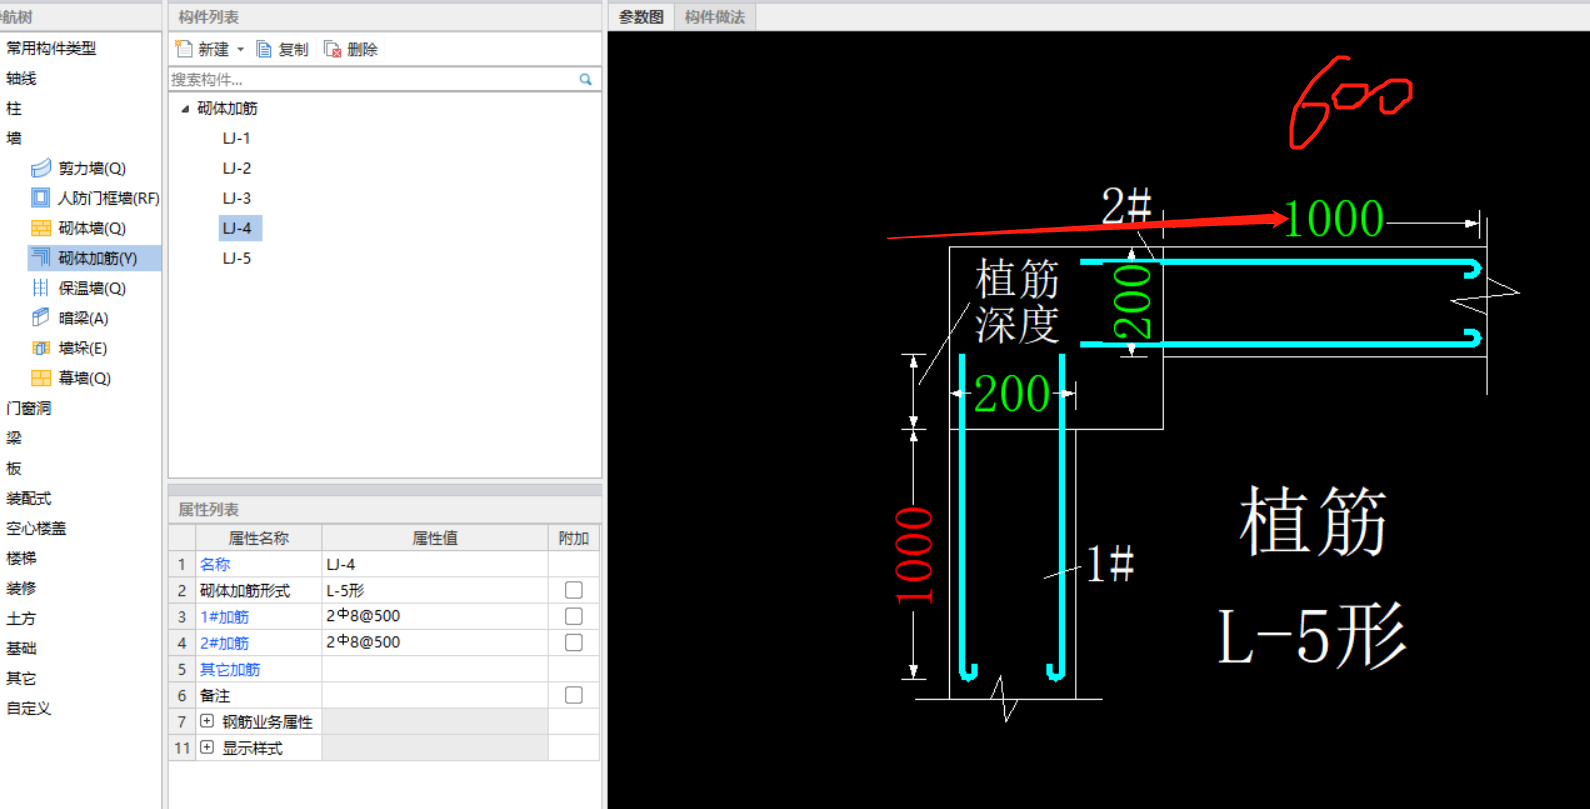This screenshot has width=1590, height=809.
Task: Open the 梁 category
Action: pyautogui.click(x=14, y=438)
